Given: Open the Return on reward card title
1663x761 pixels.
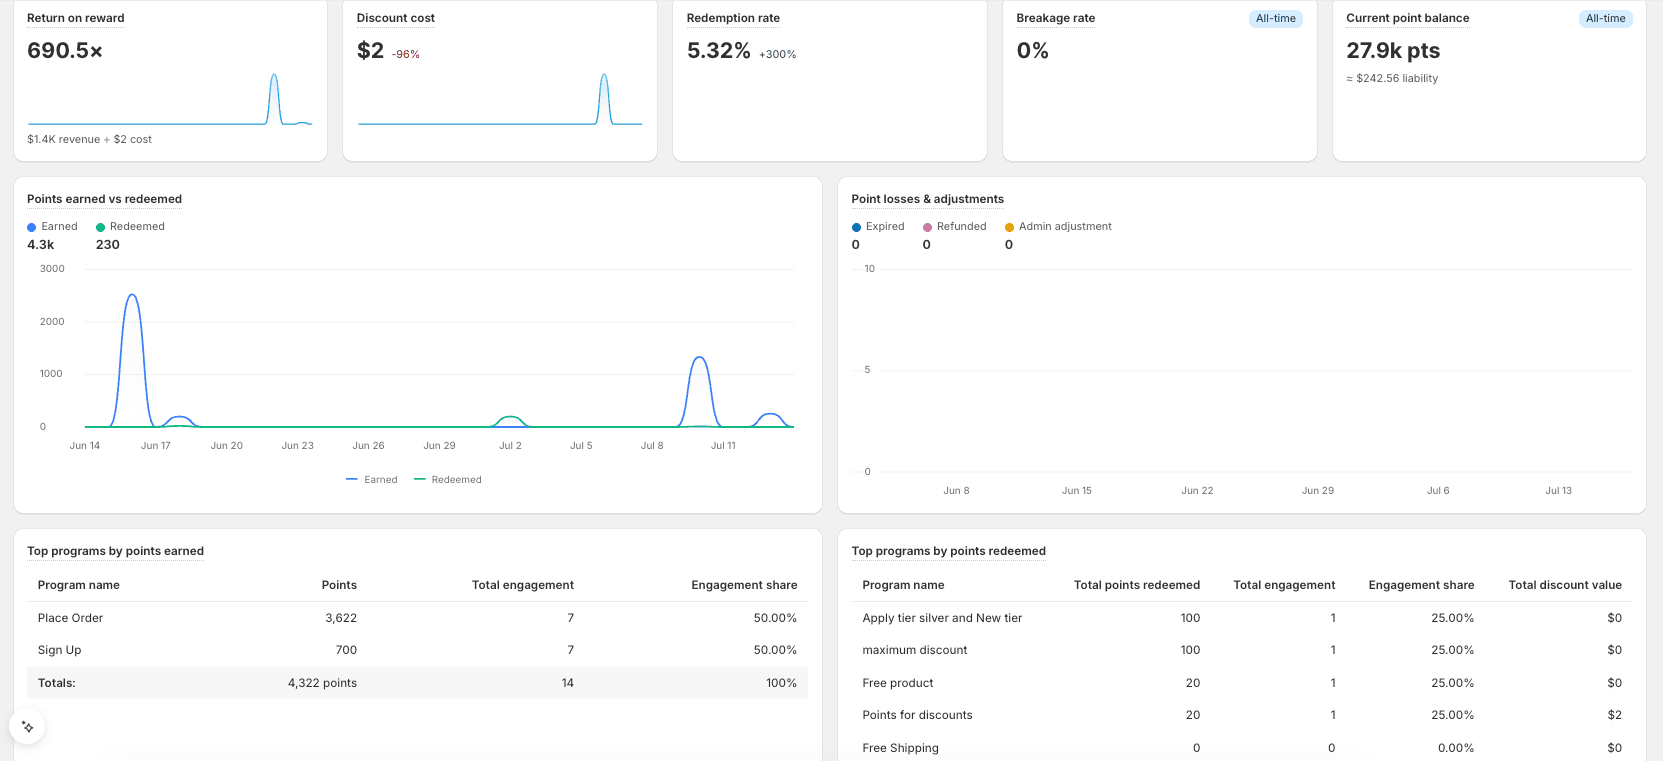Looking at the screenshot, I should (x=76, y=18).
